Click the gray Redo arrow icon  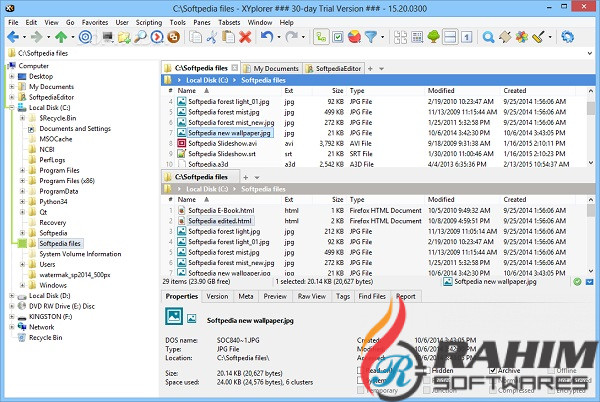point(291,37)
